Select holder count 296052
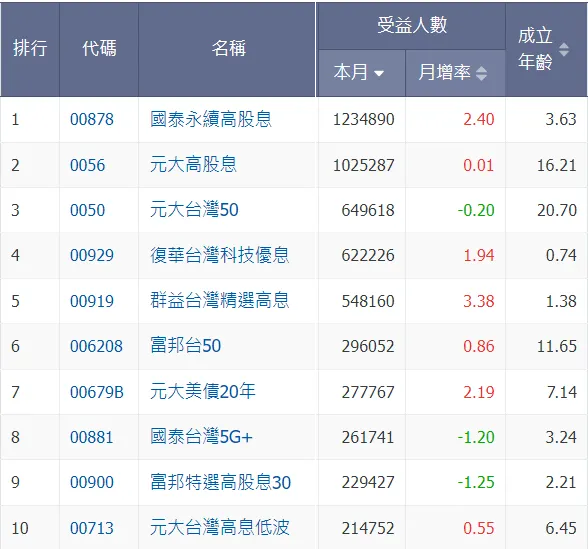Screen dimensions: 588x549 point(368,346)
